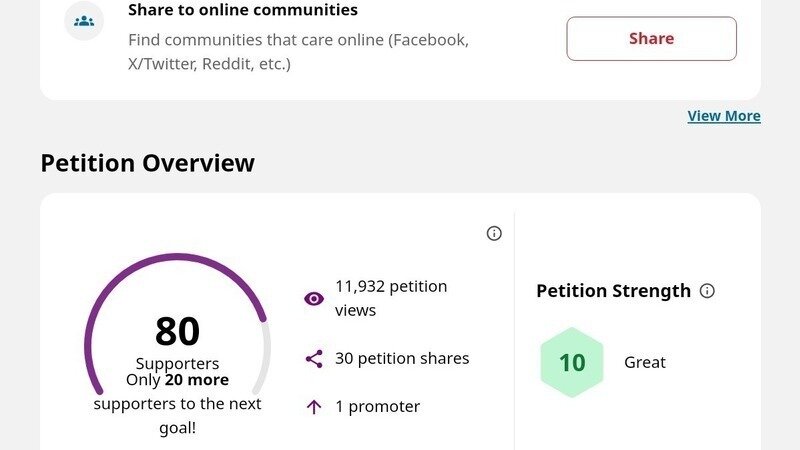Click the 1 promoter label
Viewport: 800px width, 450px height.
[x=377, y=406]
